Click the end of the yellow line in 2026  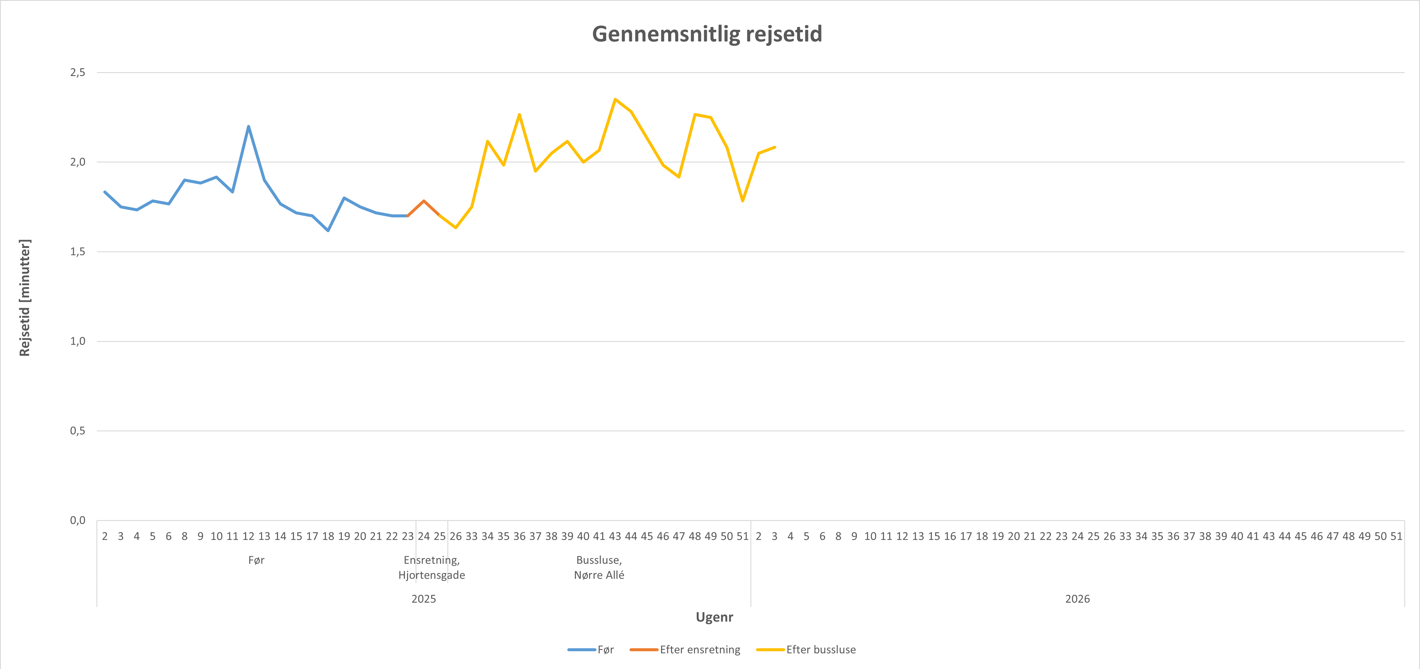tap(775, 147)
